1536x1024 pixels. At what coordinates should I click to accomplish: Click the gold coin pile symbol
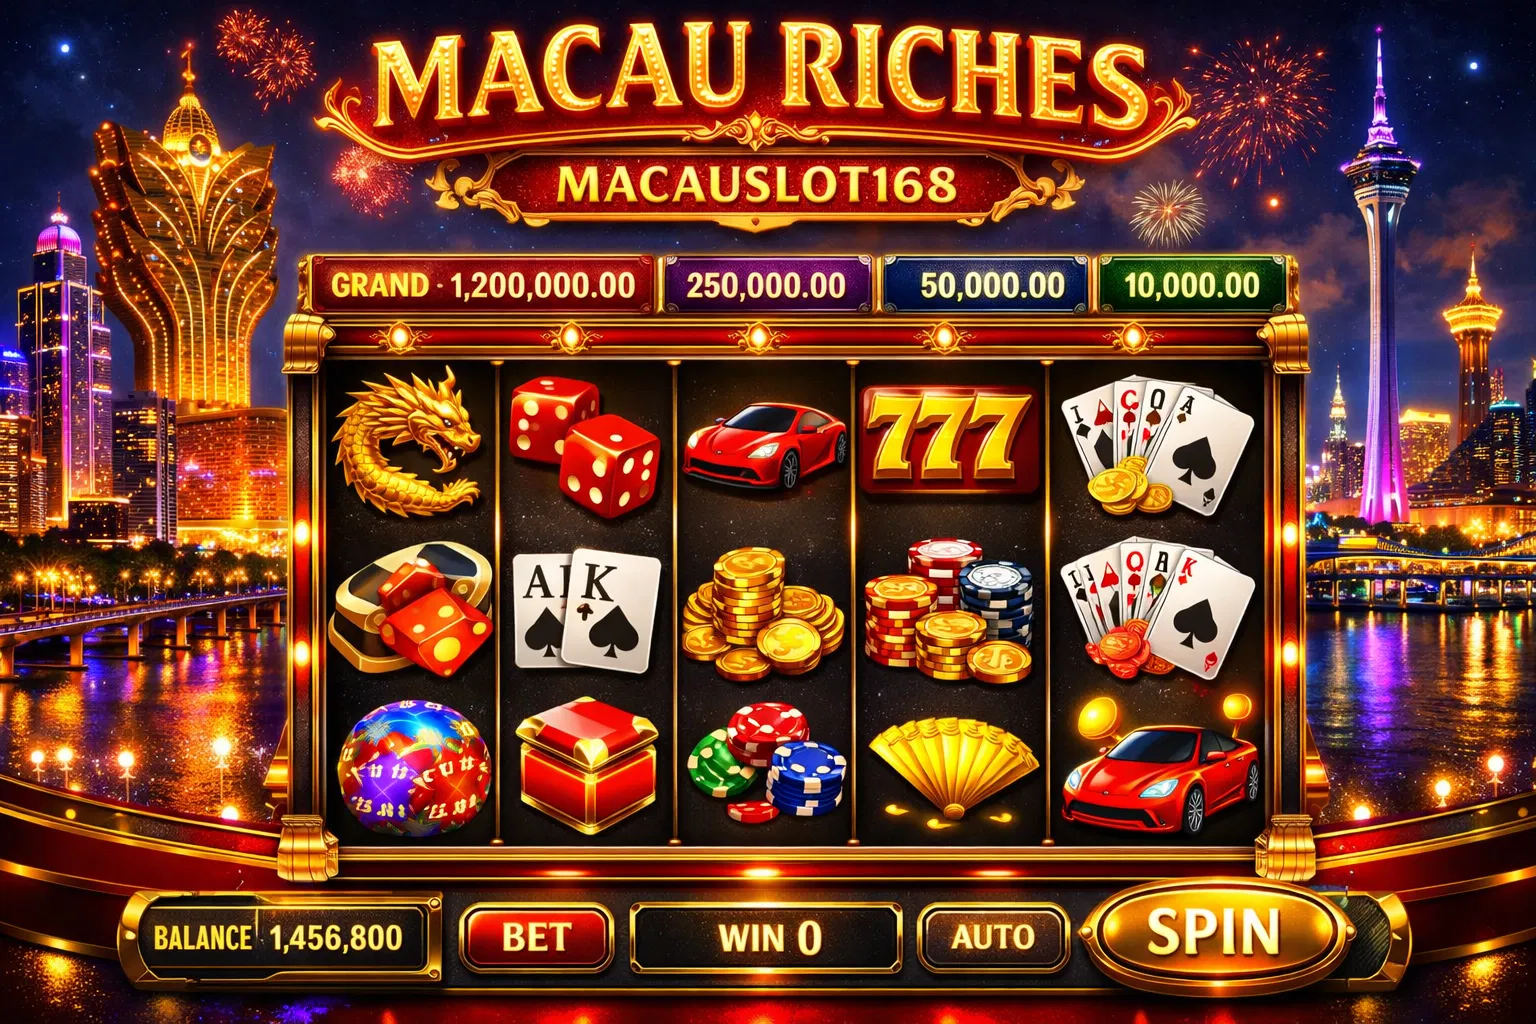tap(763, 612)
